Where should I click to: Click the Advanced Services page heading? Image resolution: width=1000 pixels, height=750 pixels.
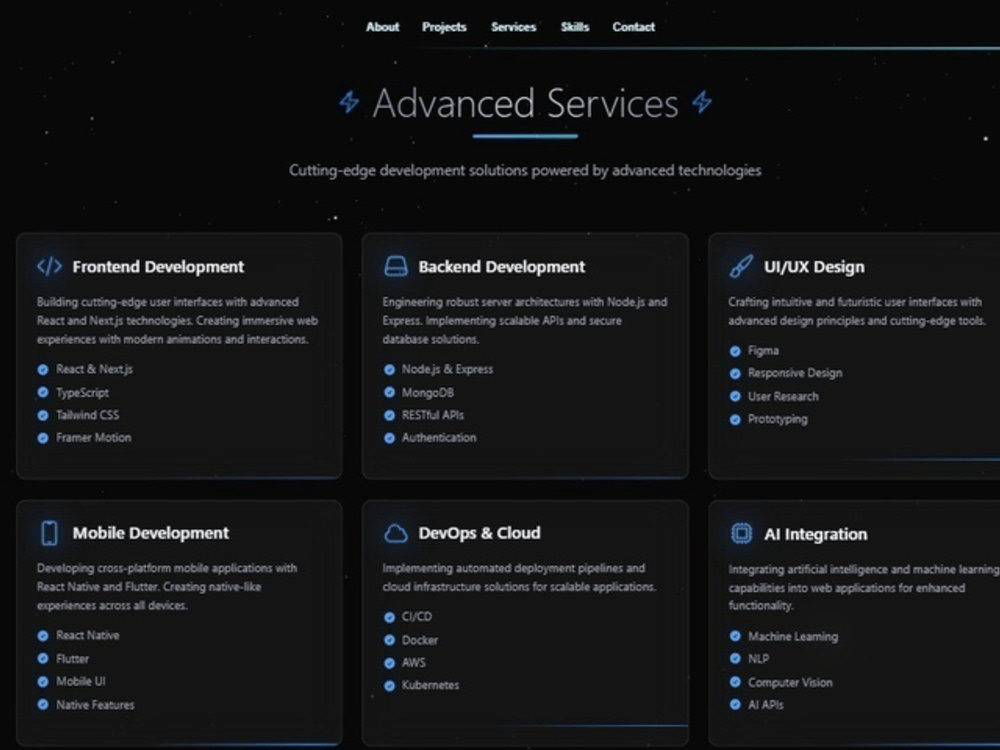(525, 103)
